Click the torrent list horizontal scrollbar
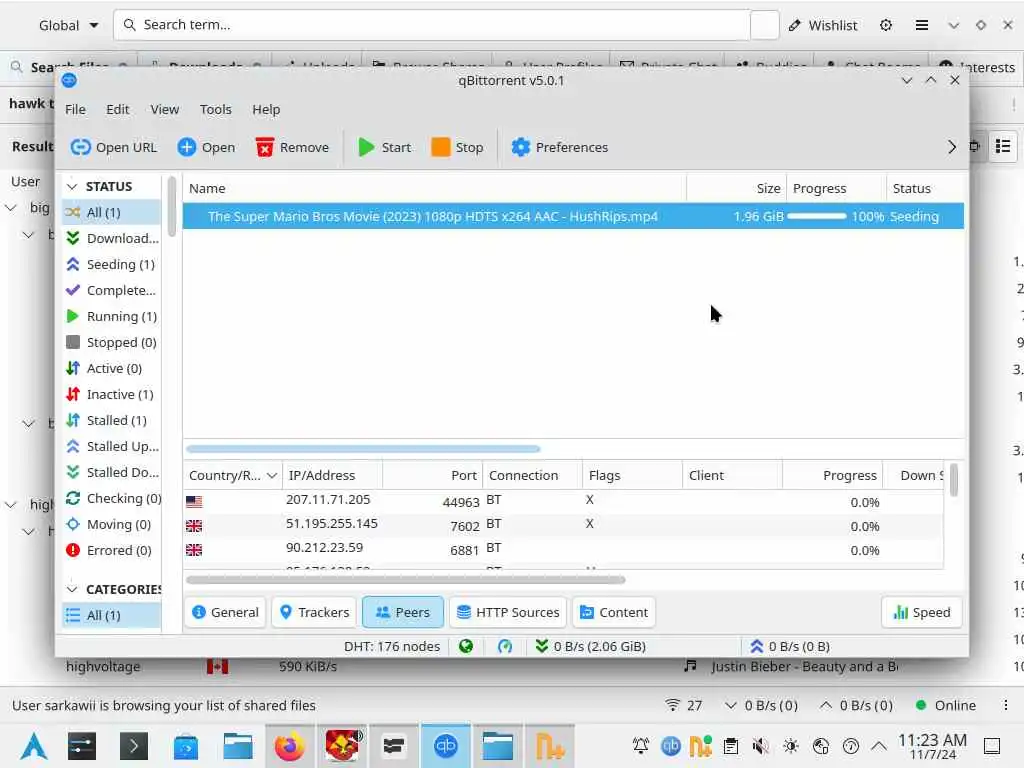This screenshot has width=1024, height=768. pyautogui.click(x=363, y=449)
